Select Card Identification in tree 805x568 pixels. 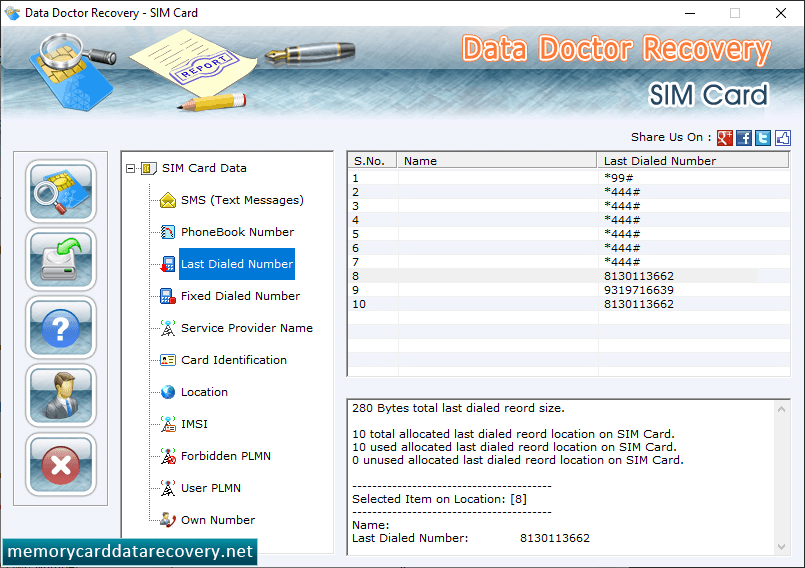coord(234,360)
